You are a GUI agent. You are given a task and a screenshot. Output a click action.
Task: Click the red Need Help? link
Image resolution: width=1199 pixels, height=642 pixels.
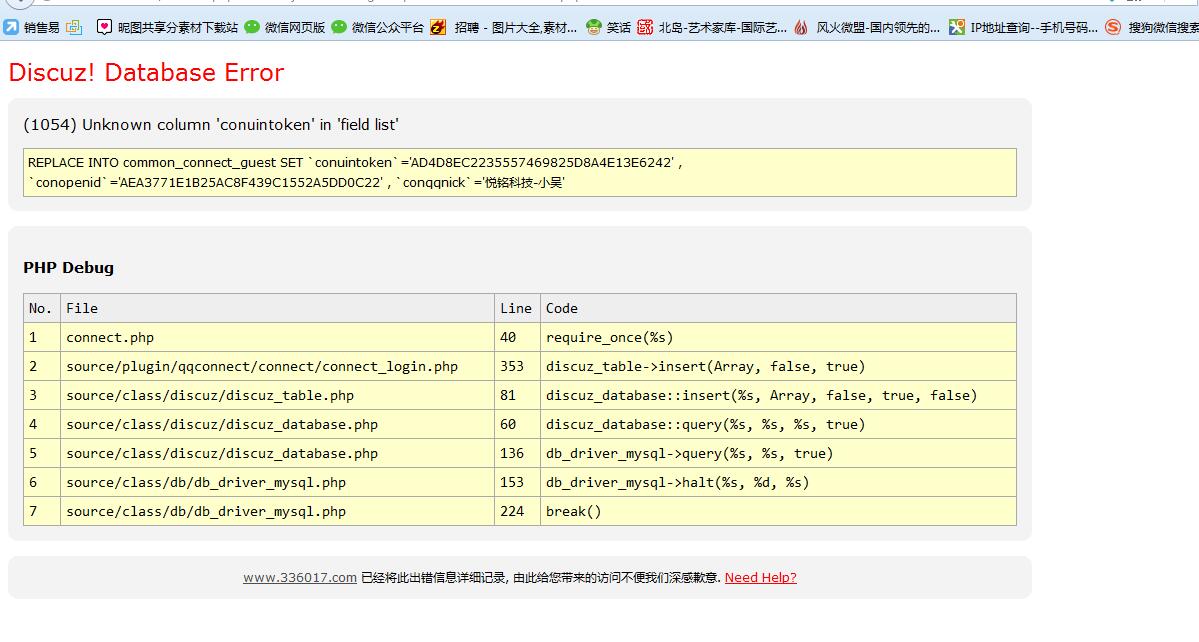pos(760,577)
